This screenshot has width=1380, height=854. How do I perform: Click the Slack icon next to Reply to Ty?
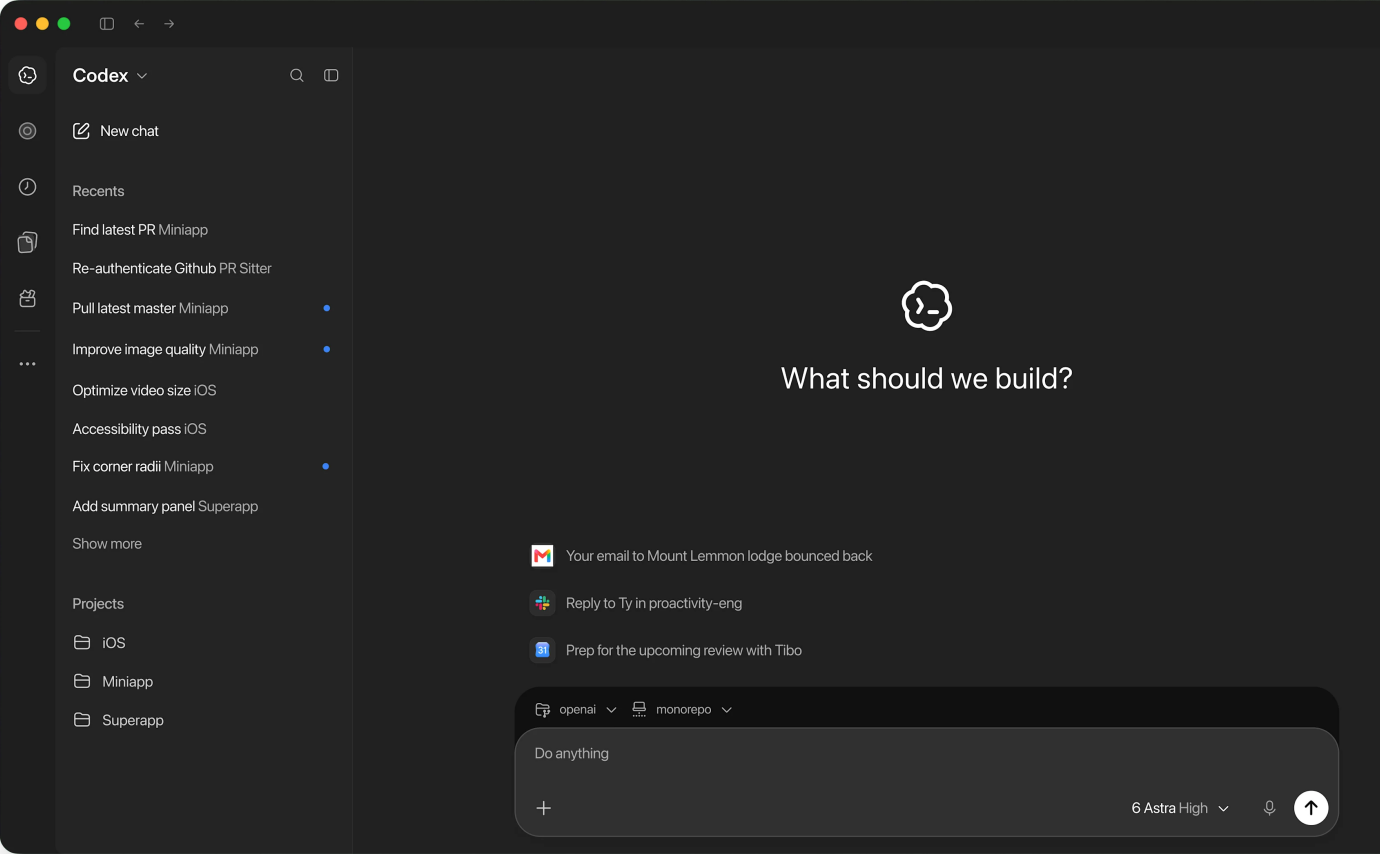(x=542, y=603)
